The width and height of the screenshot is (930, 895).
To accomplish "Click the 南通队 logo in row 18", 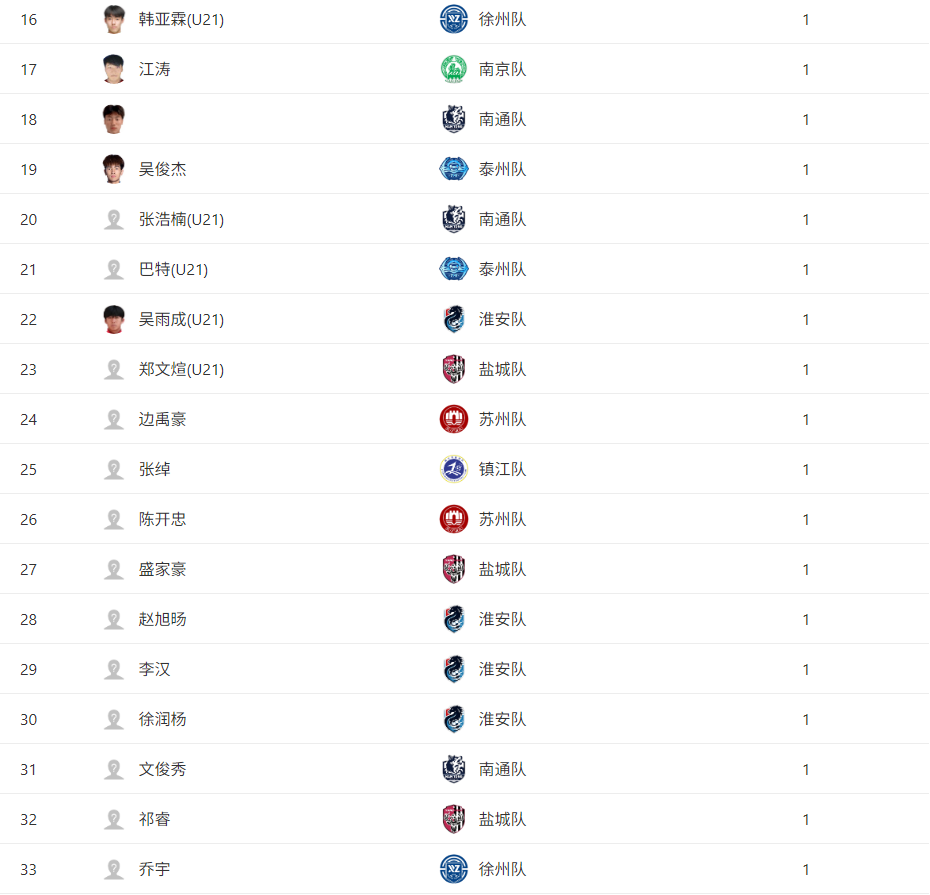I will tap(454, 119).
